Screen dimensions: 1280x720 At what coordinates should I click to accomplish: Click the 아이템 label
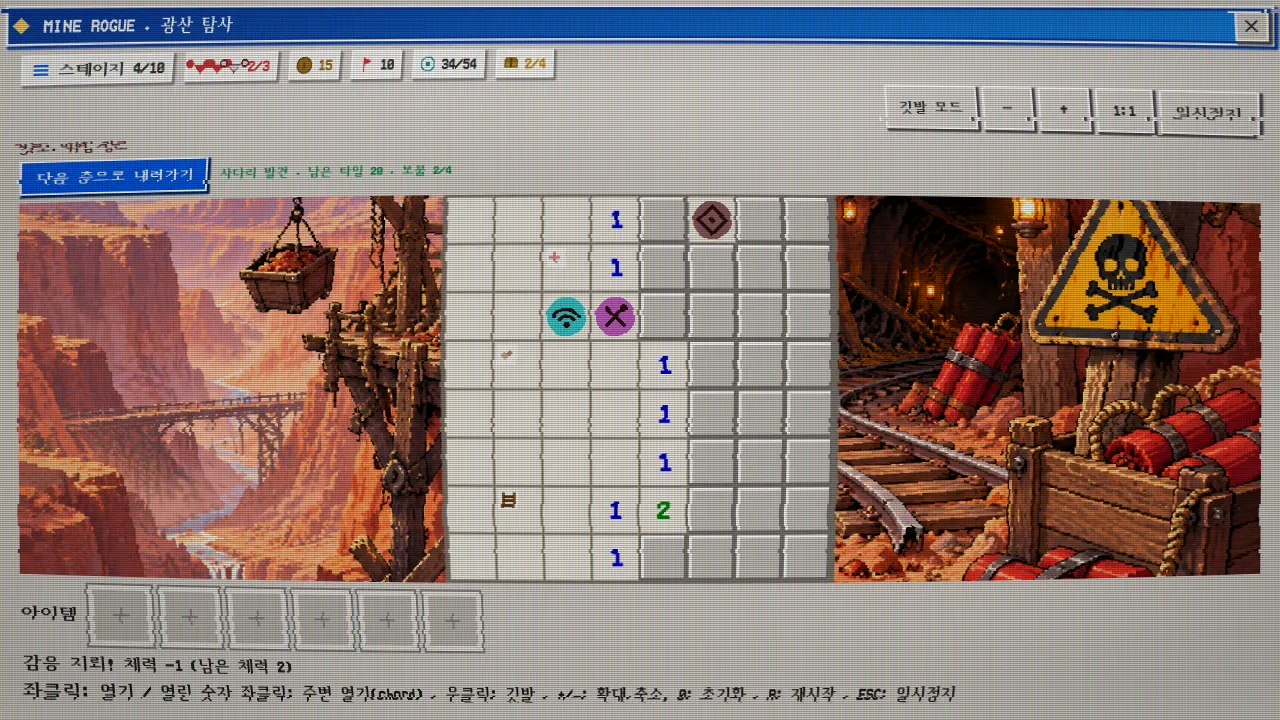point(48,613)
